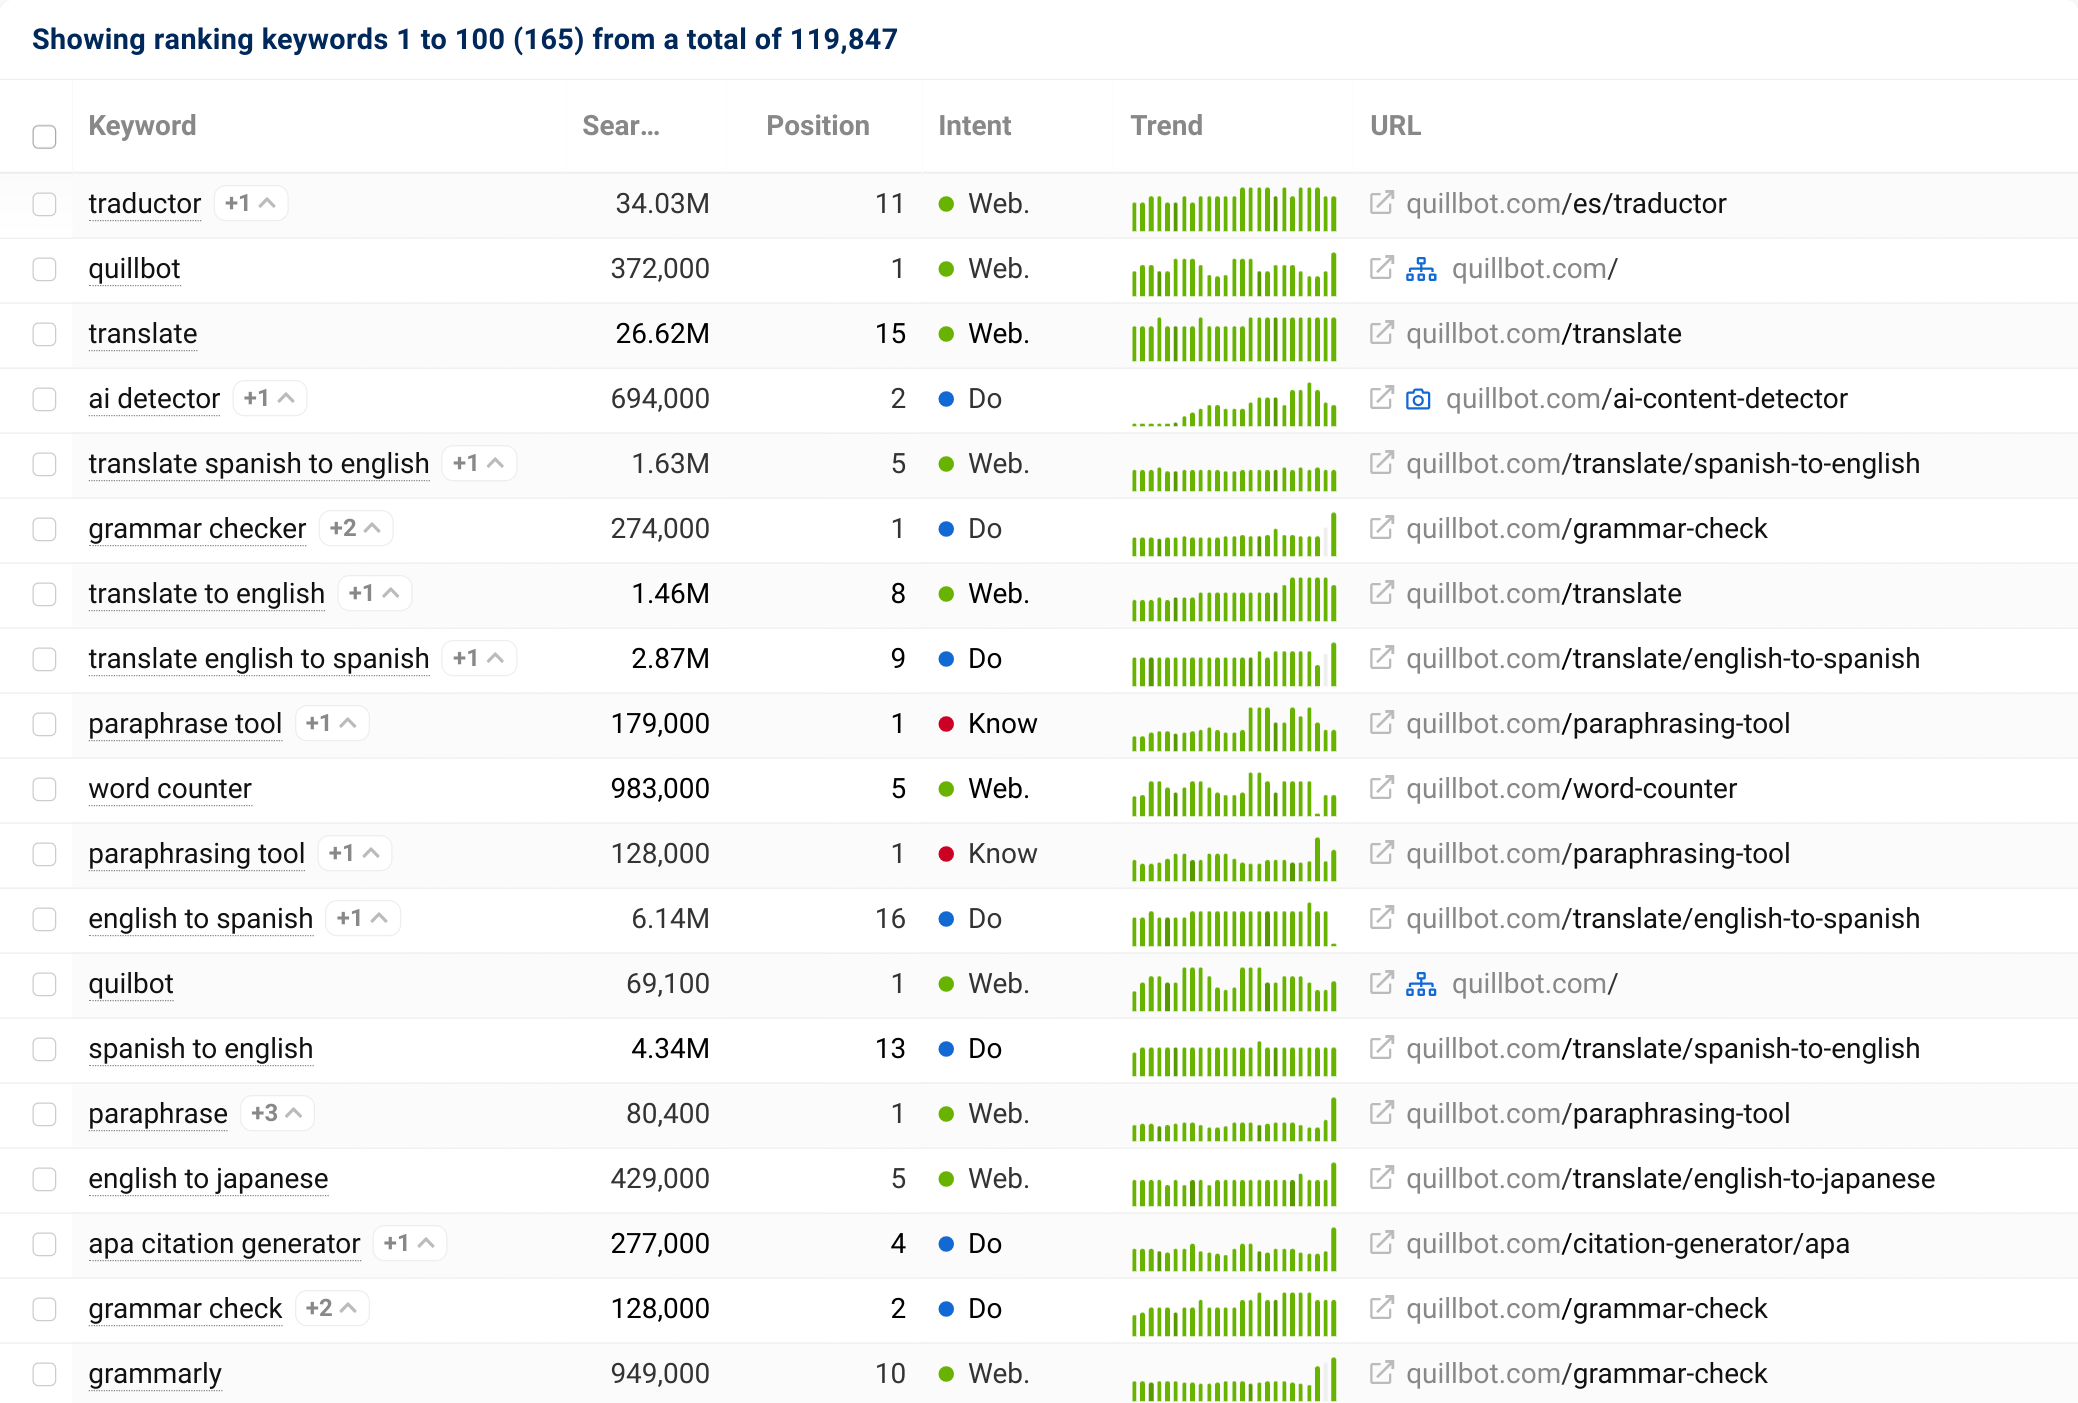Click the trend sparkline for word counter

click(1234, 794)
